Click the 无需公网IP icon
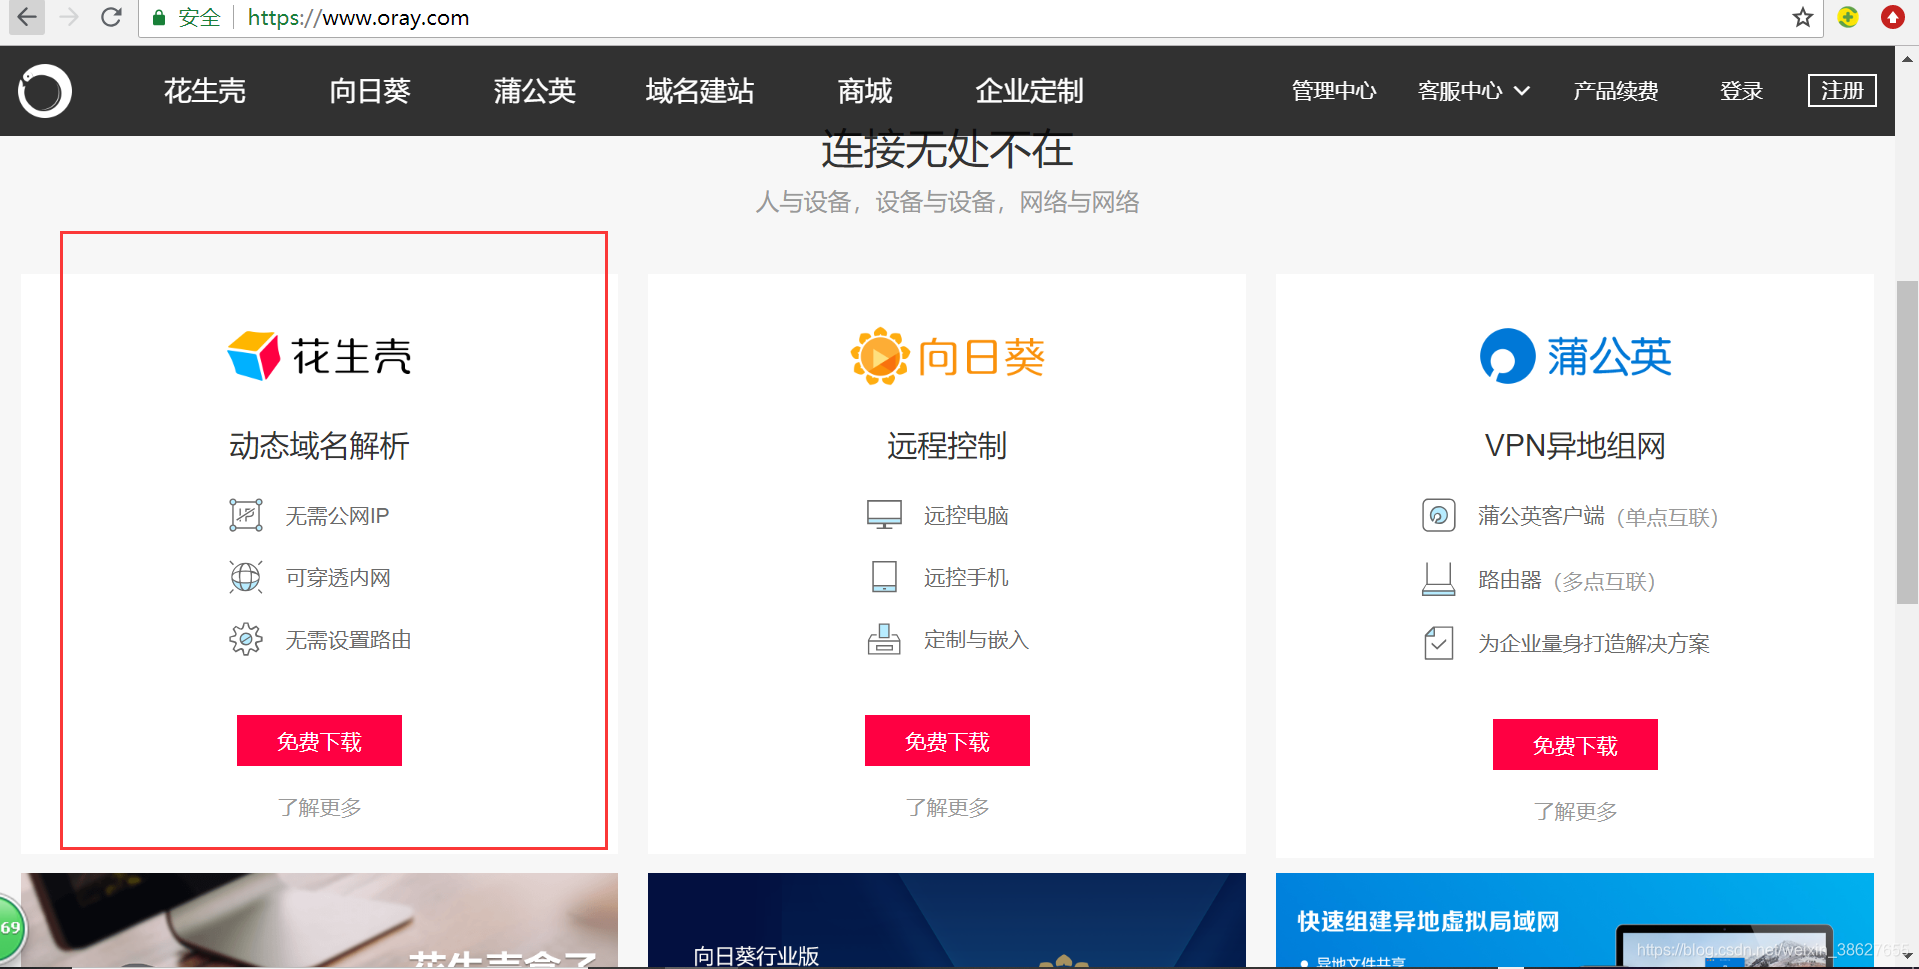The height and width of the screenshot is (969, 1919). (246, 515)
